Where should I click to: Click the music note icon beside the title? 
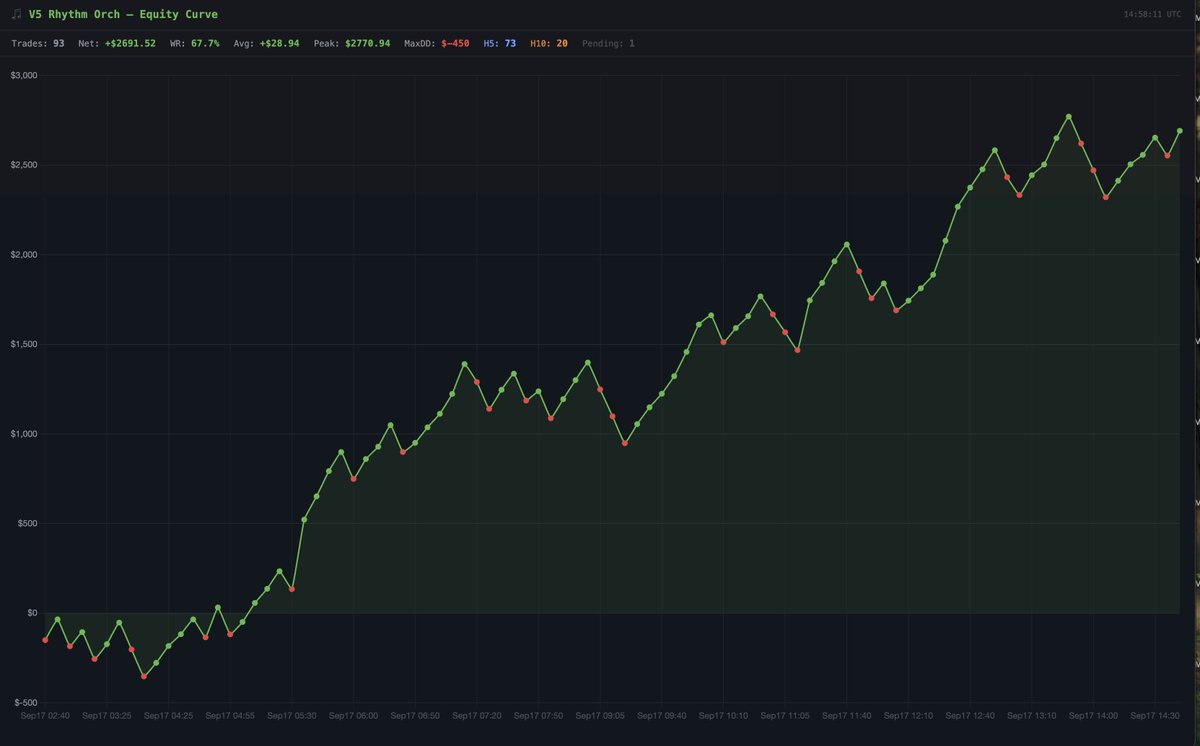coord(17,15)
